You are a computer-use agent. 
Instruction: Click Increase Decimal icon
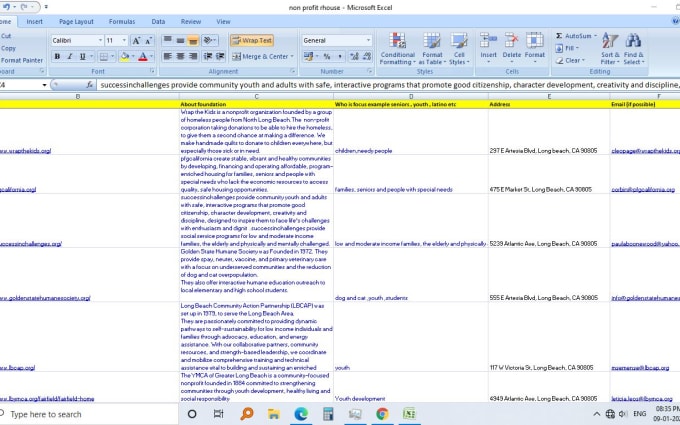click(x=354, y=56)
